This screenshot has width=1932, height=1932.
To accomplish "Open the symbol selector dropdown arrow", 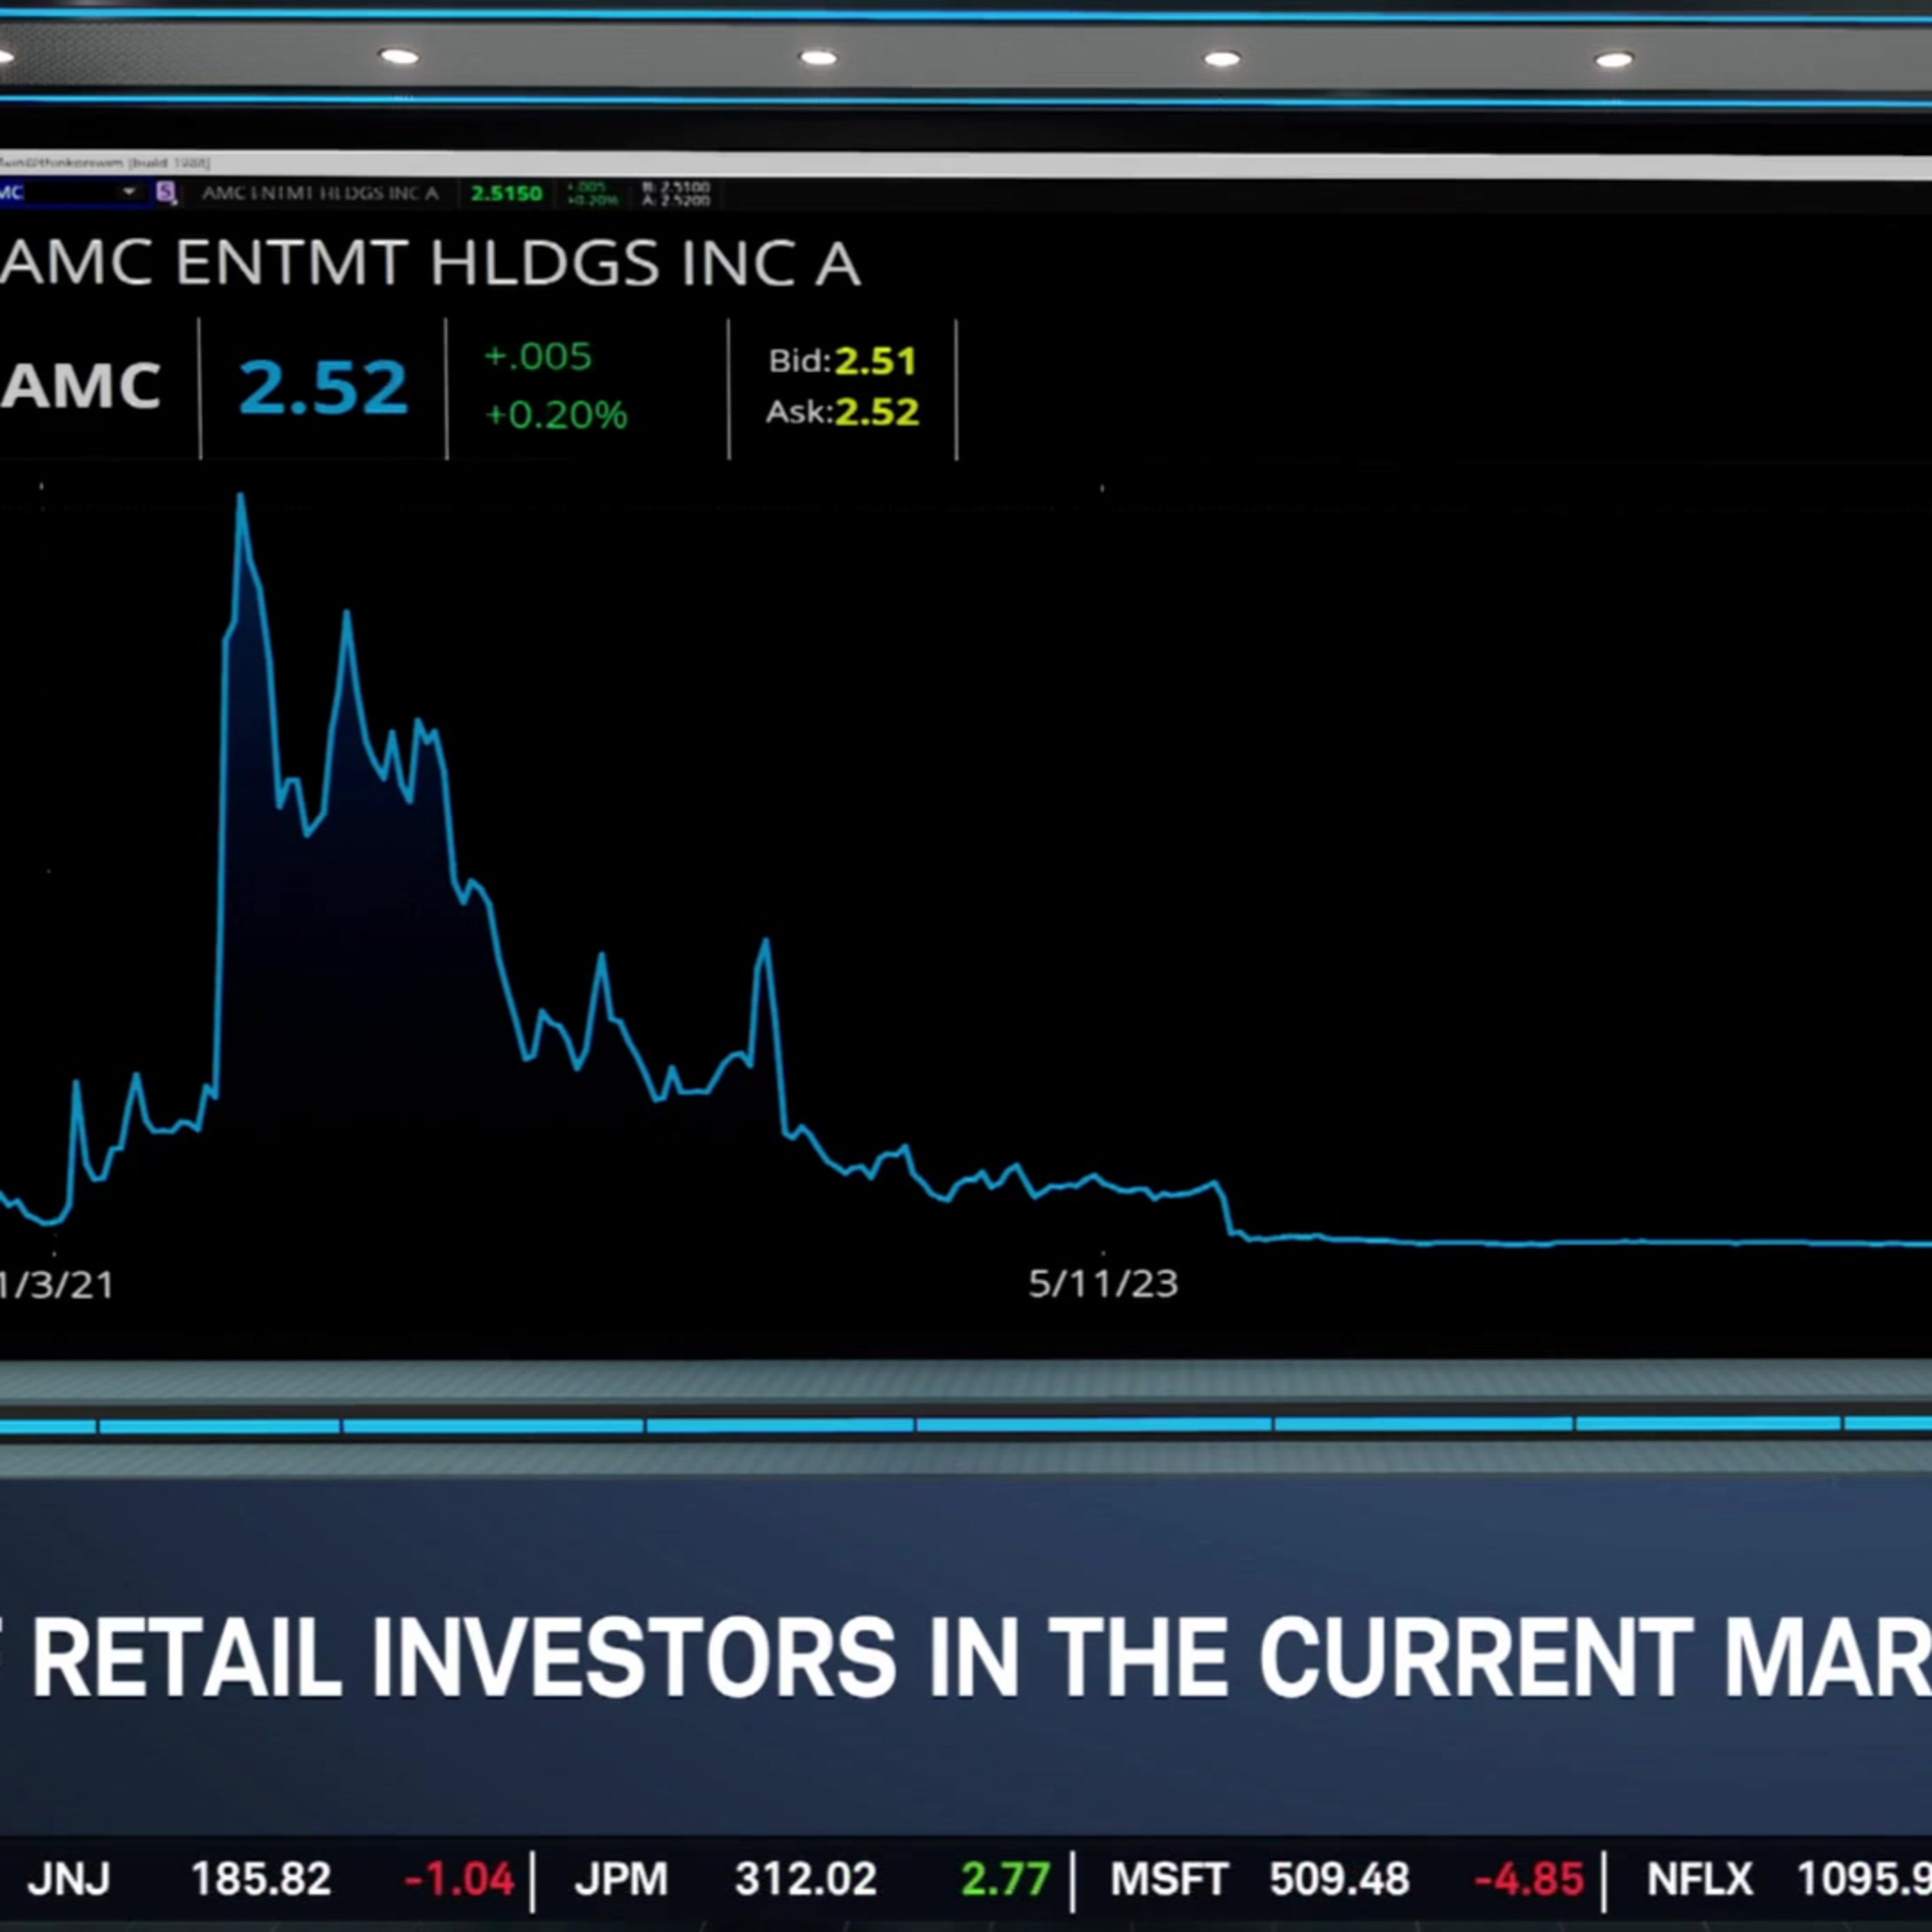I will 128,193.
